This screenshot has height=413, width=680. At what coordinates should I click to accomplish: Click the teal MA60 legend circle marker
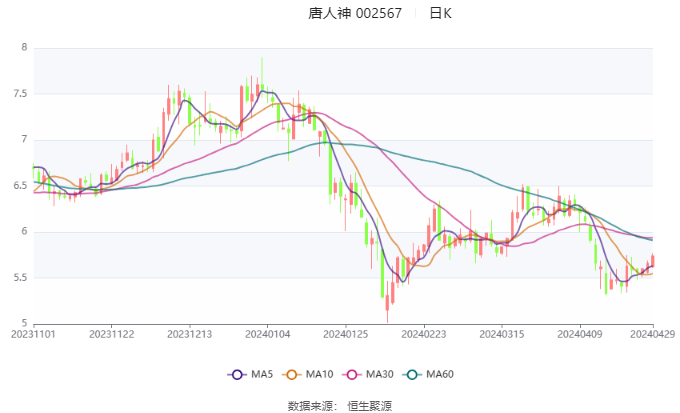(413, 374)
